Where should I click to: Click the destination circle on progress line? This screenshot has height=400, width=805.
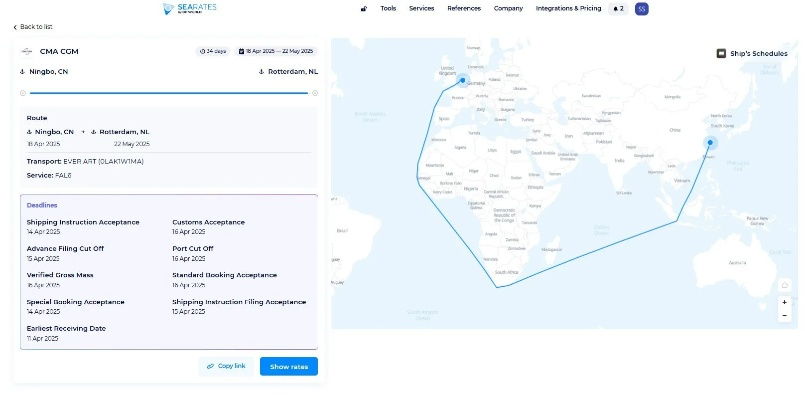(x=315, y=93)
